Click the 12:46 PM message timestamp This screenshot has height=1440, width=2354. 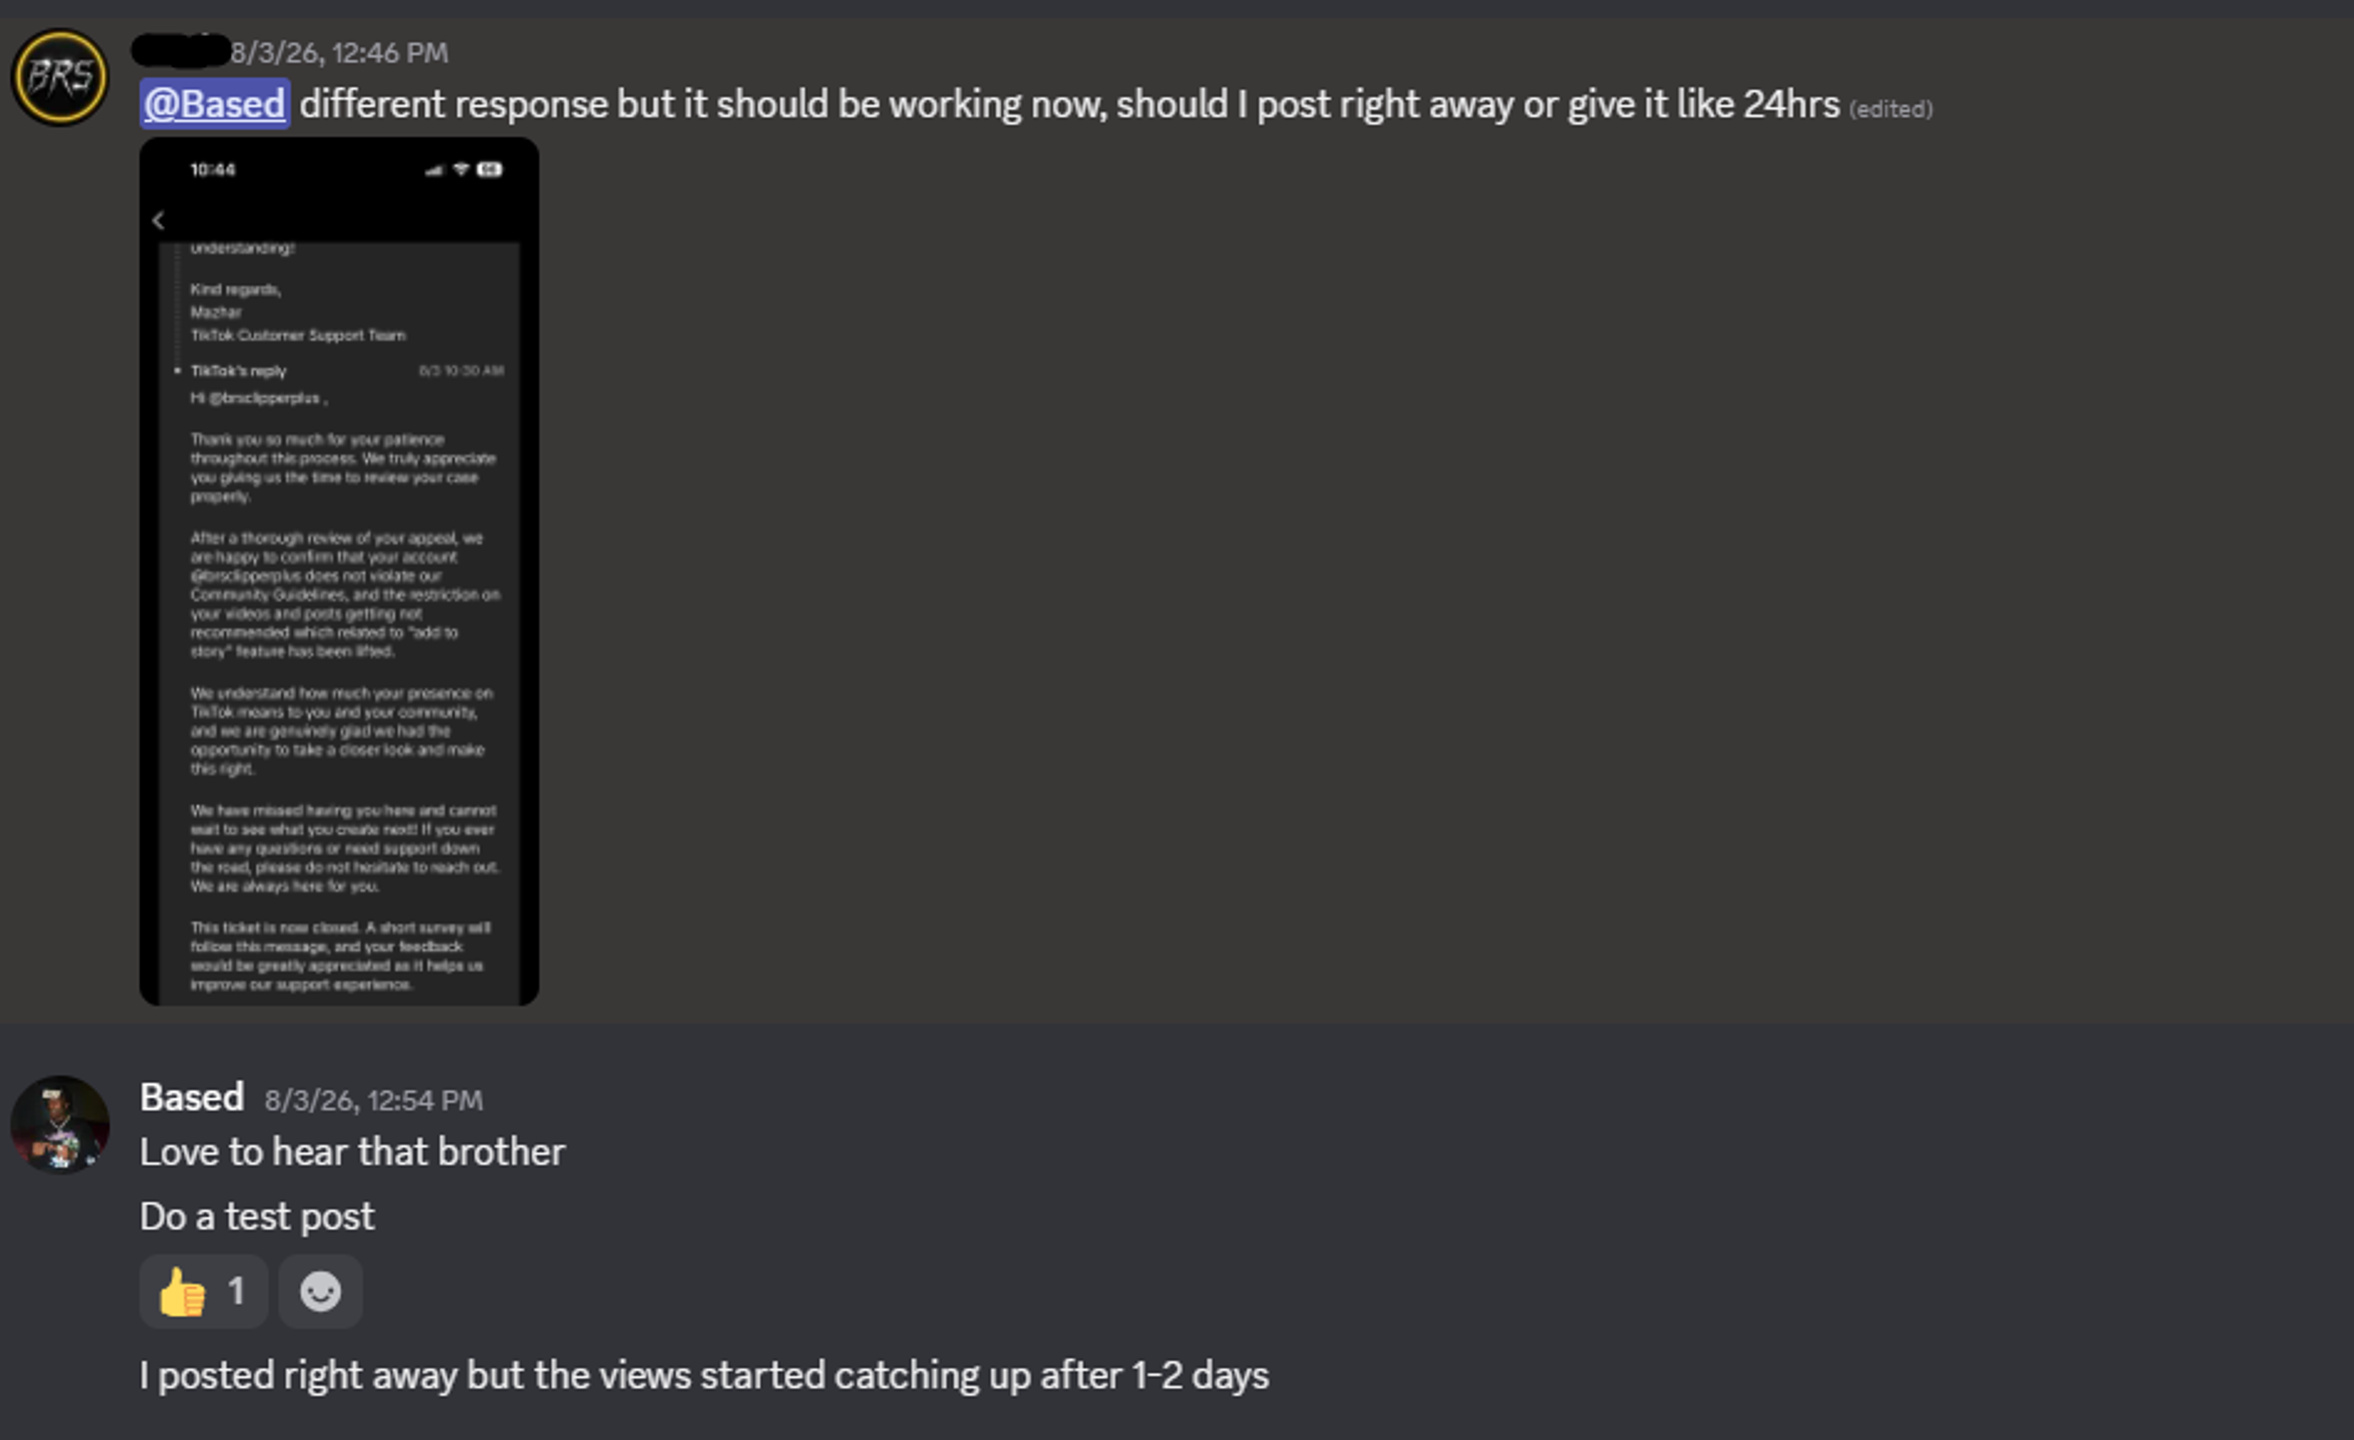pyautogui.click(x=340, y=52)
